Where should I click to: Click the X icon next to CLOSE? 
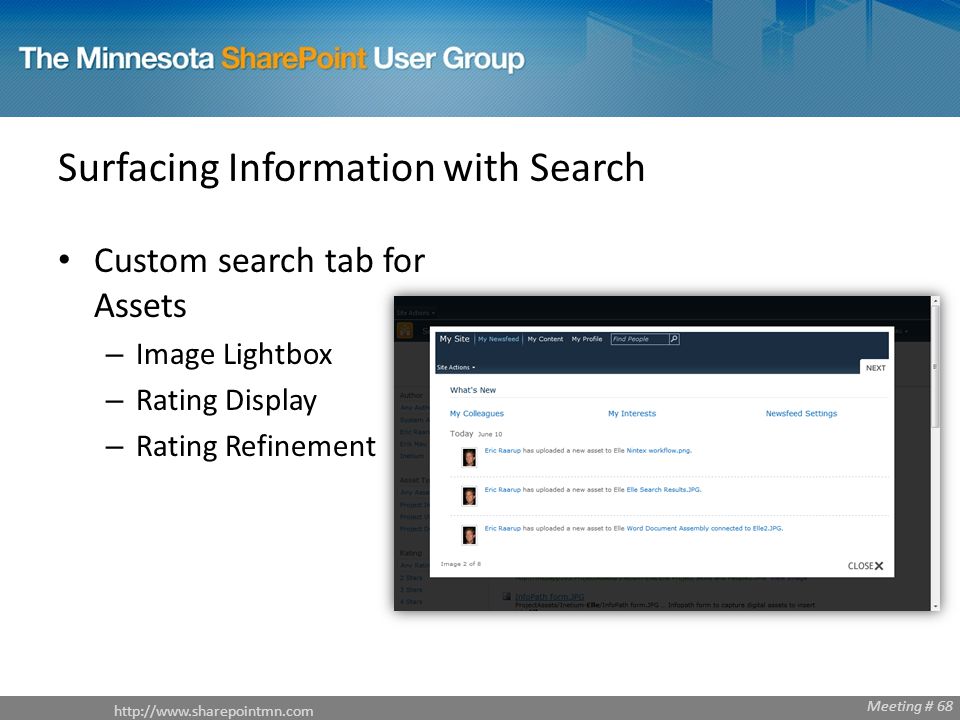pyautogui.click(x=879, y=566)
